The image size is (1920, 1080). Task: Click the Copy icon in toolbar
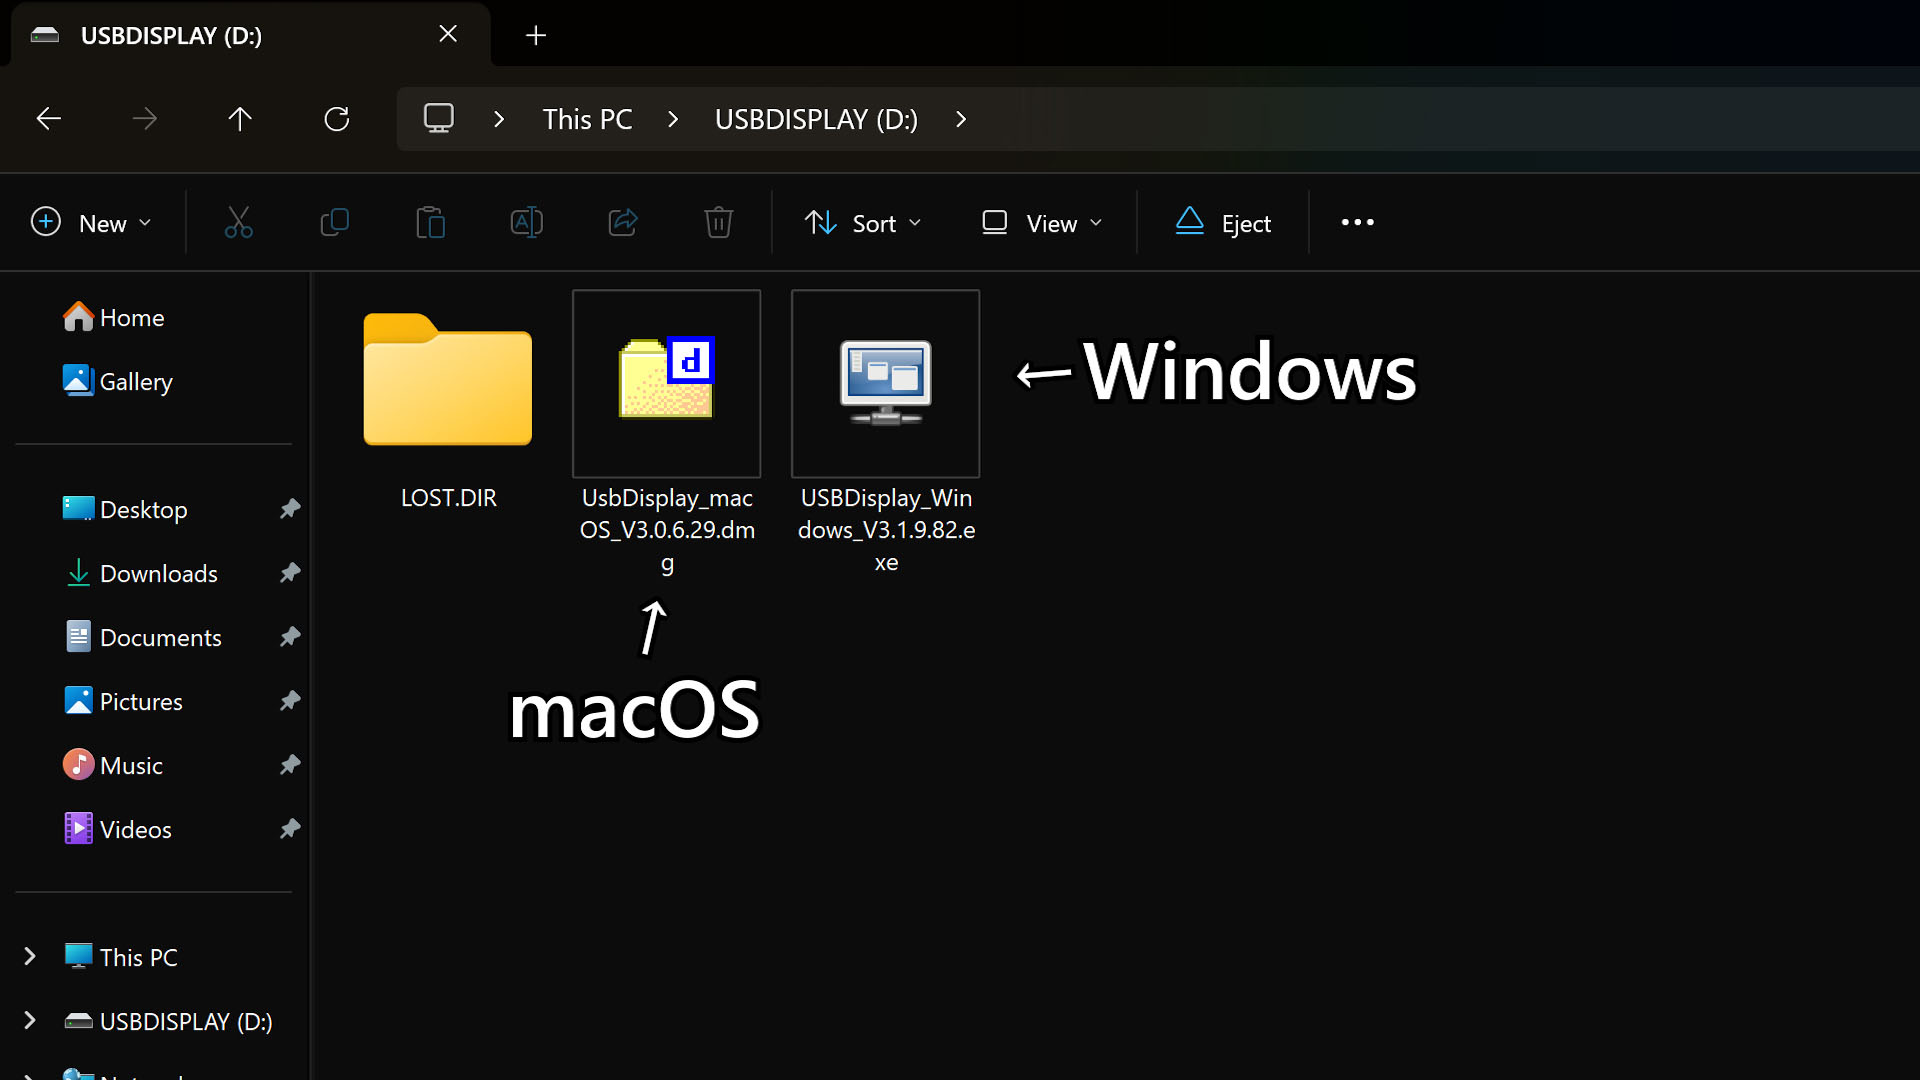pos(334,222)
